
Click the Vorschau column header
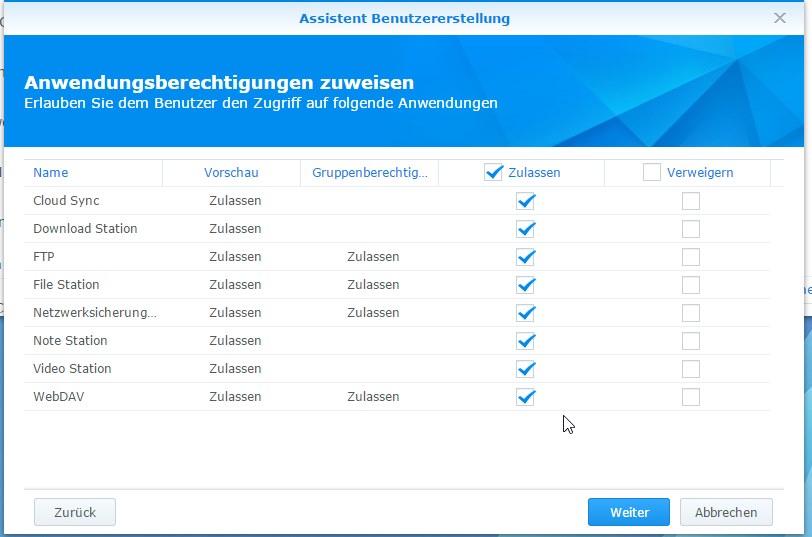(x=232, y=172)
